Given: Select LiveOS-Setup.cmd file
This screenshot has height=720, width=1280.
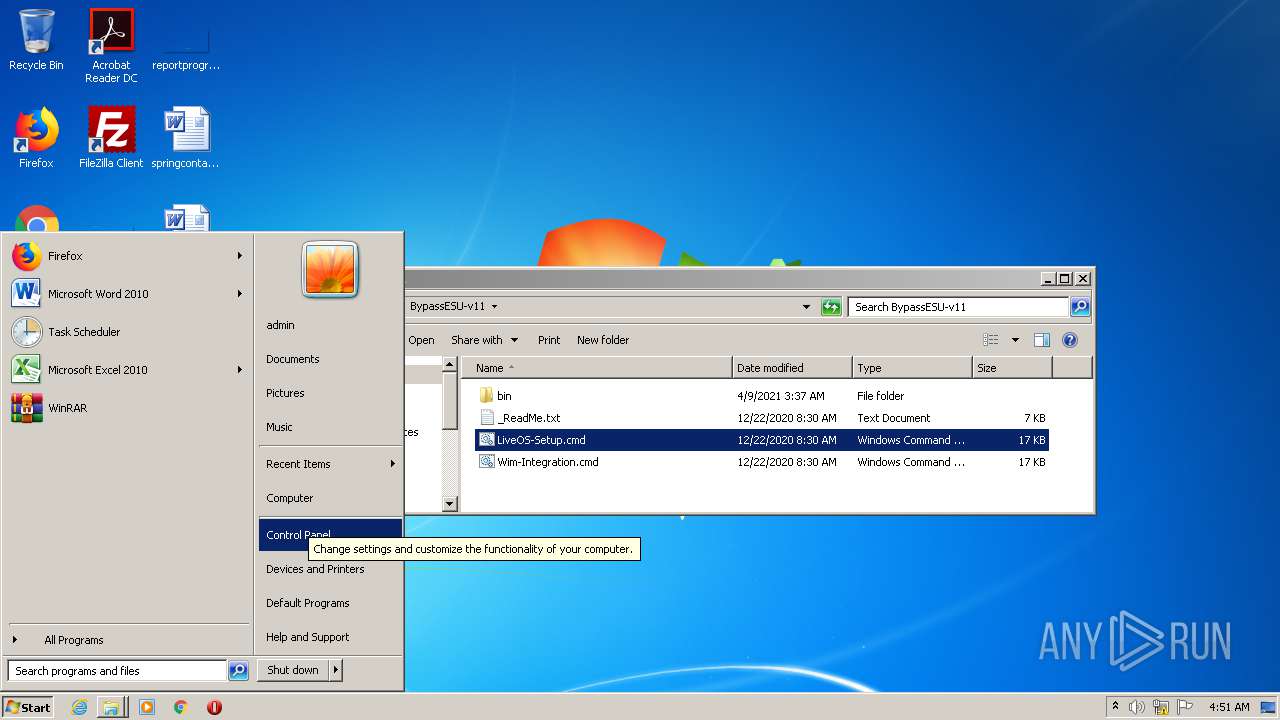Looking at the screenshot, I should tap(762, 440).
